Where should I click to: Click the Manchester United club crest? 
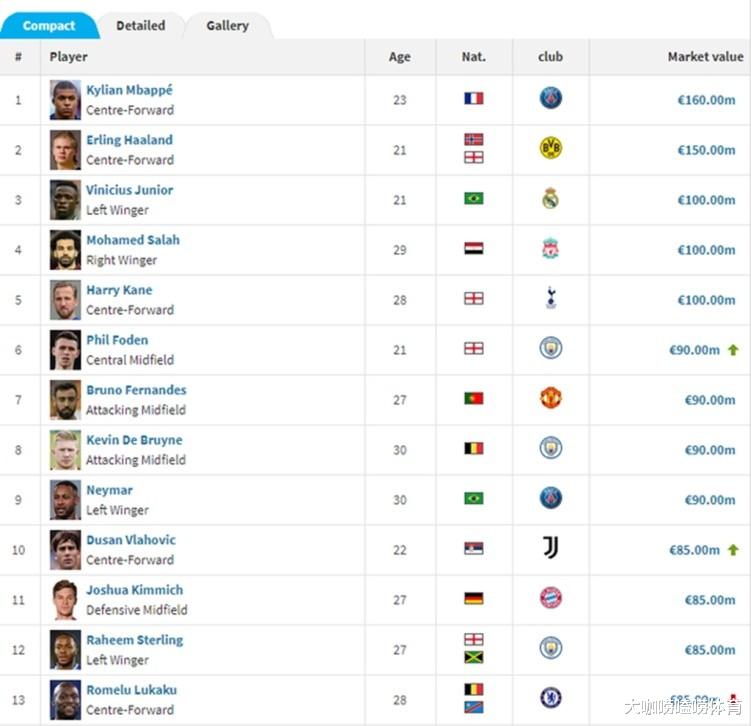click(x=550, y=398)
